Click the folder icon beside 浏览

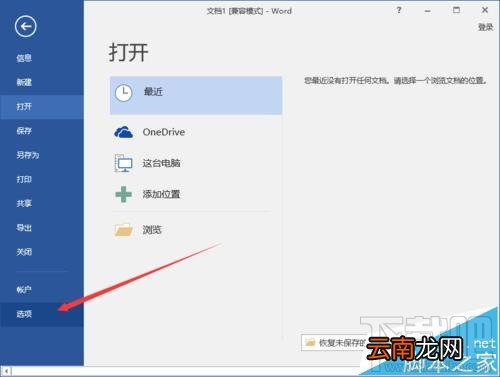(x=124, y=230)
